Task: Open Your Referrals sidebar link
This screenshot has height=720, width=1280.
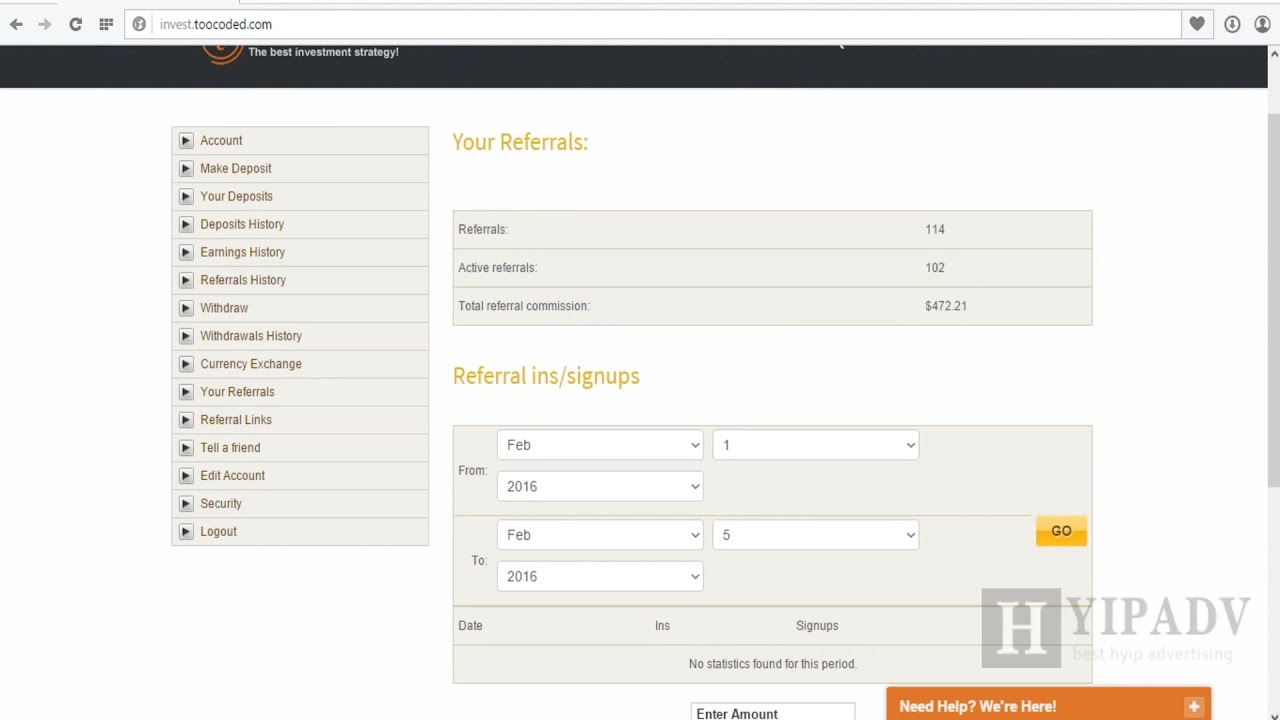Action: [x=237, y=393]
